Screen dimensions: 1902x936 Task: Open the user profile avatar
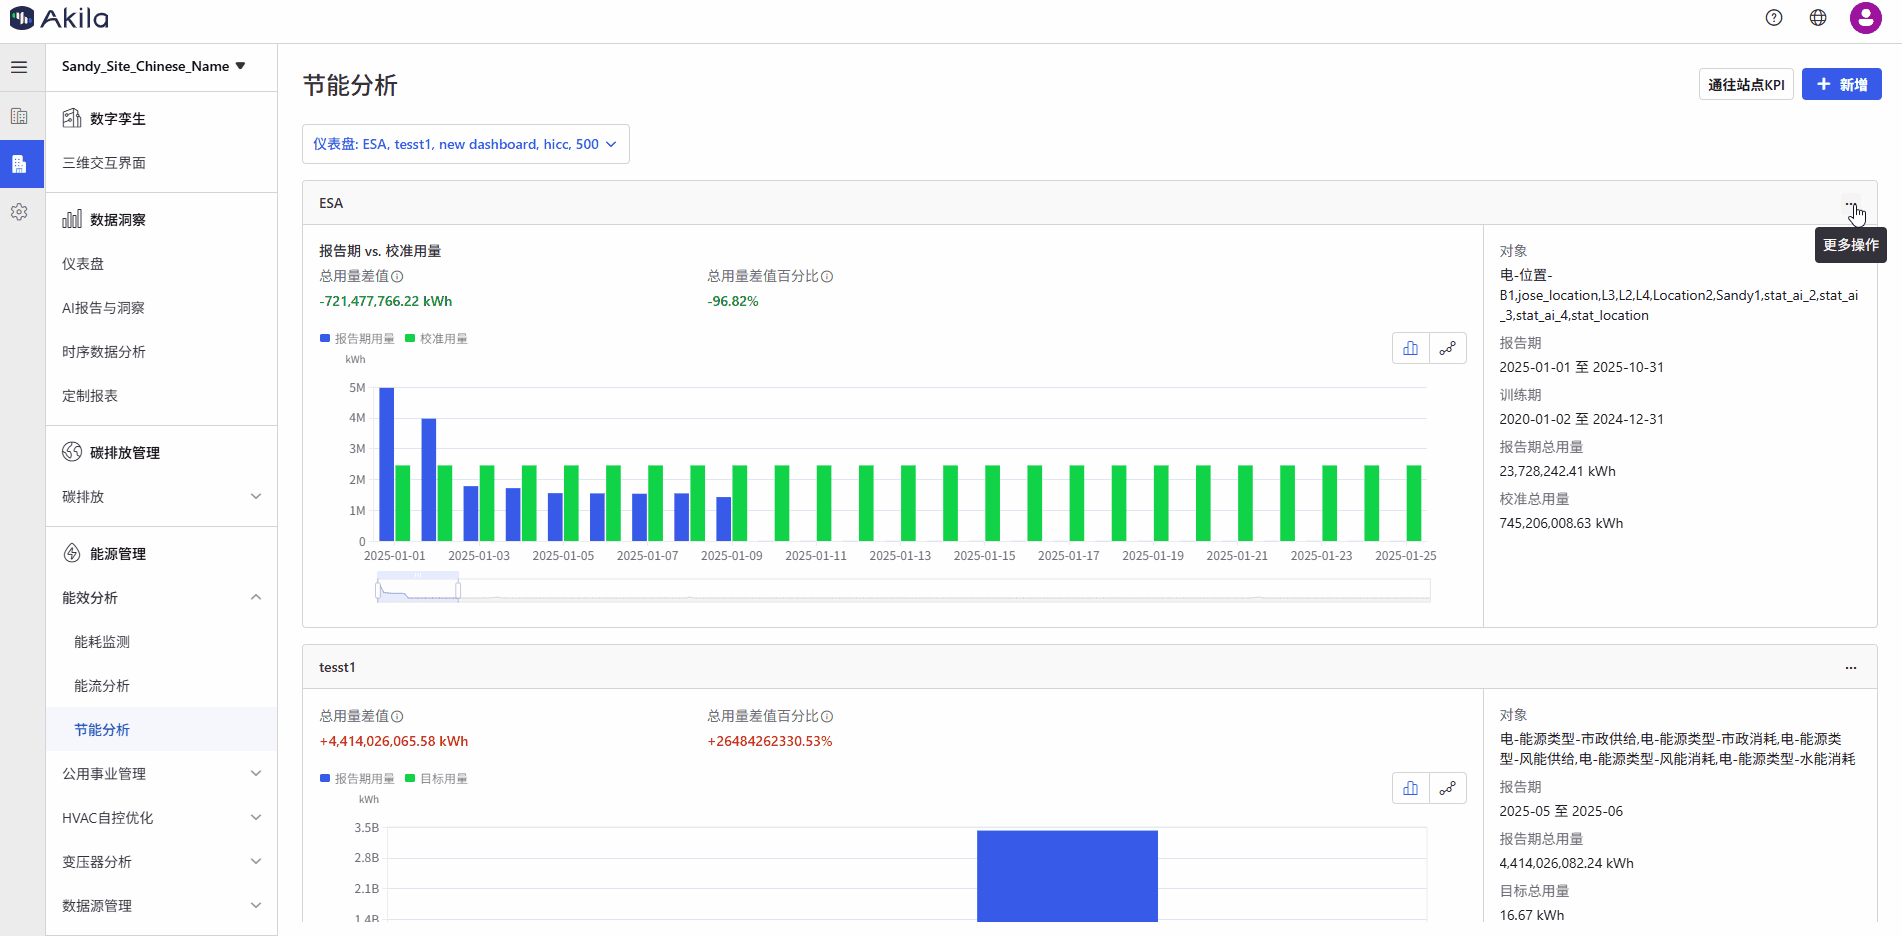pyautogui.click(x=1865, y=18)
